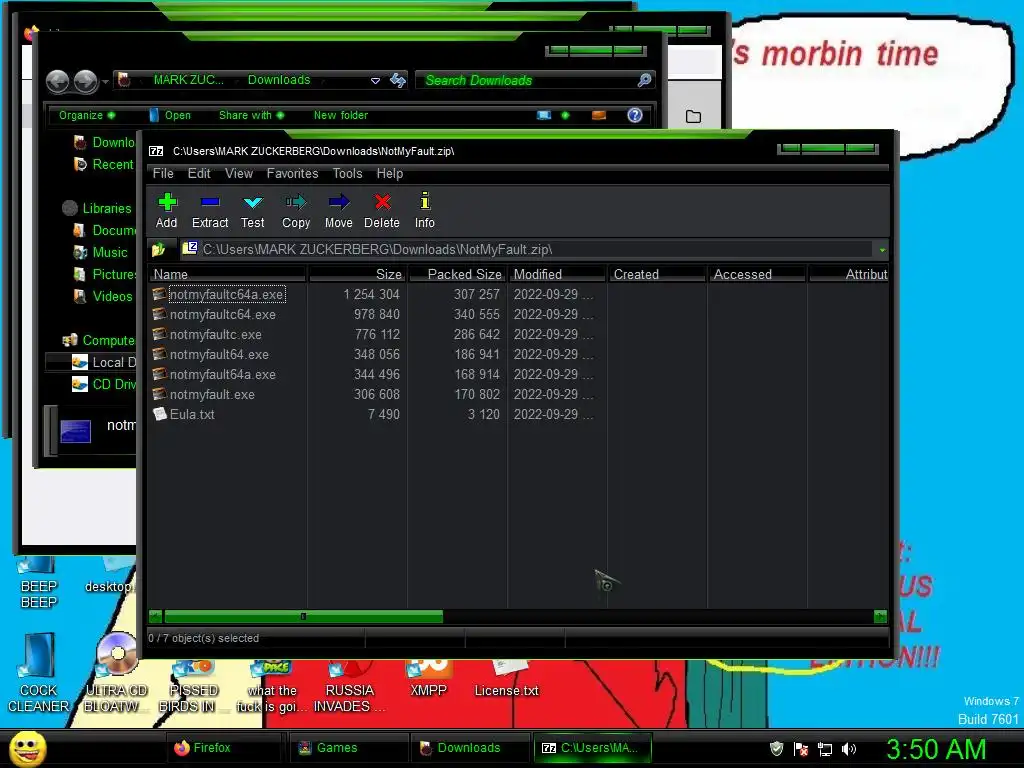This screenshot has width=1024, height=768.
Task: Click the horizontal scrollbar thumb in 7-Zip
Action: coord(304,616)
